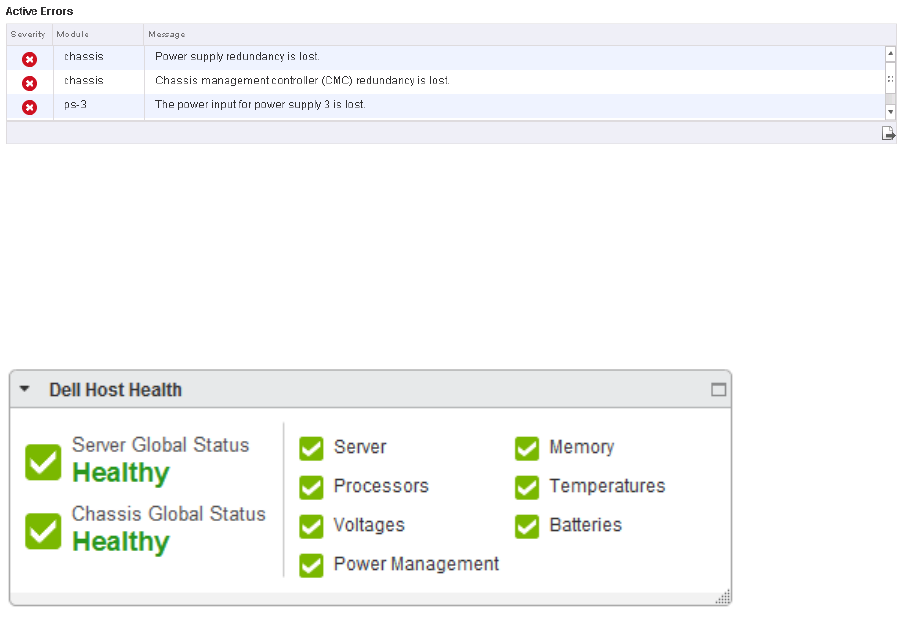This screenshot has width=903, height=629.
Task: Click green check icon beside Temperatures
Action: coord(527,487)
